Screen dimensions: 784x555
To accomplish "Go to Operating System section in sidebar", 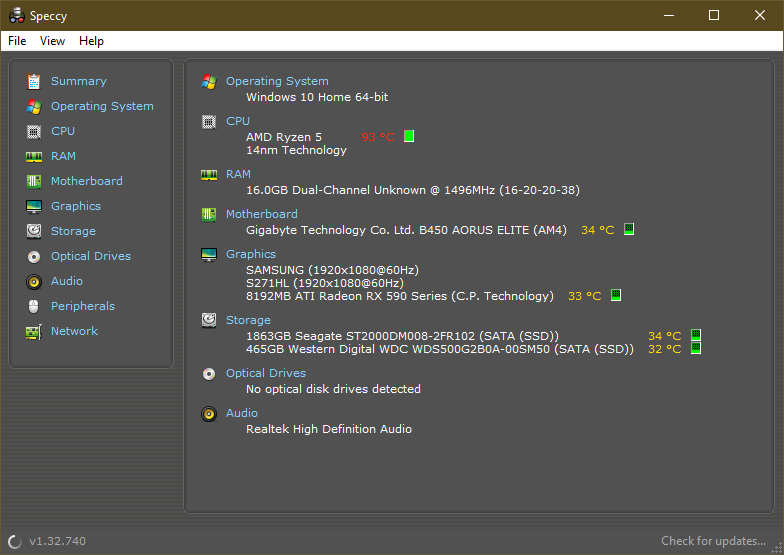I will click(102, 106).
